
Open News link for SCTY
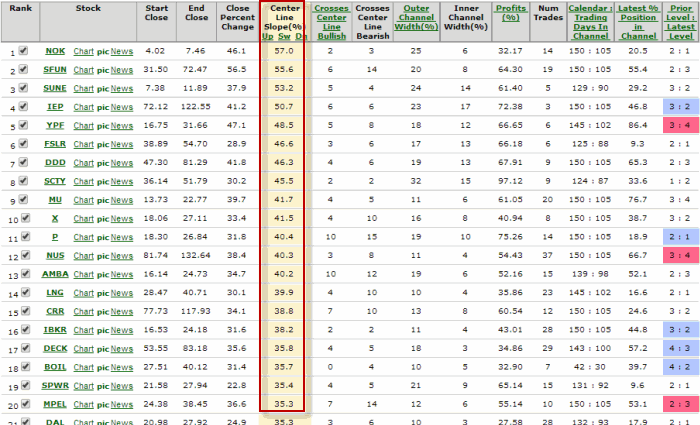122,182
